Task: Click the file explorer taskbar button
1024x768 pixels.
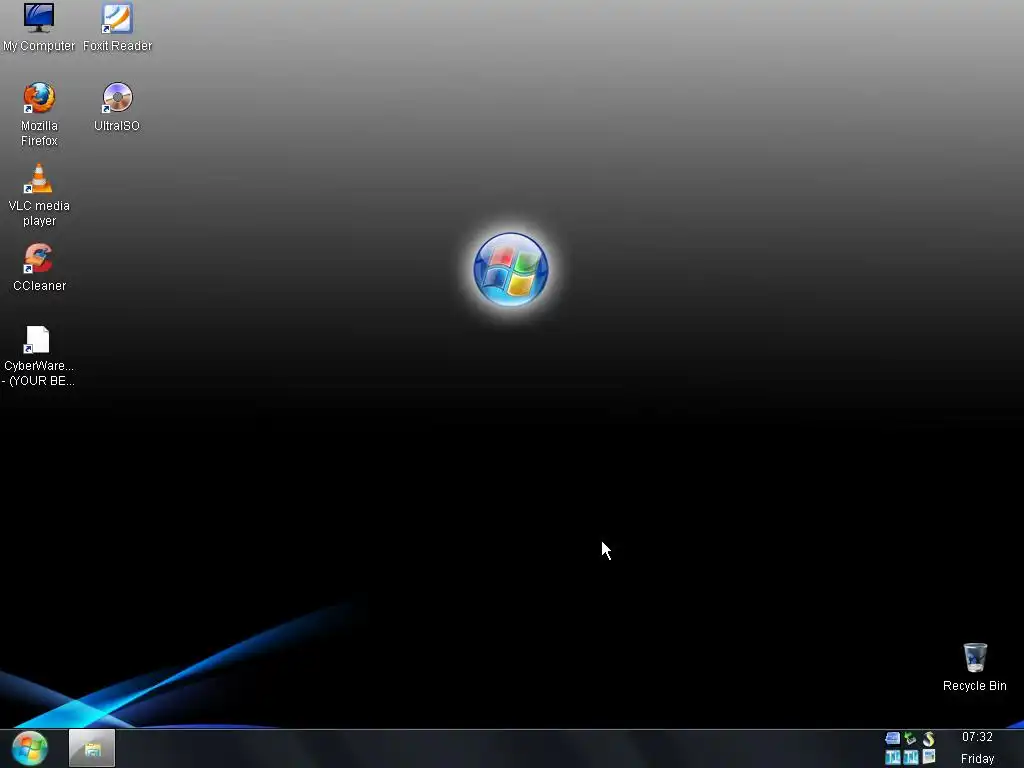Action: coord(92,748)
